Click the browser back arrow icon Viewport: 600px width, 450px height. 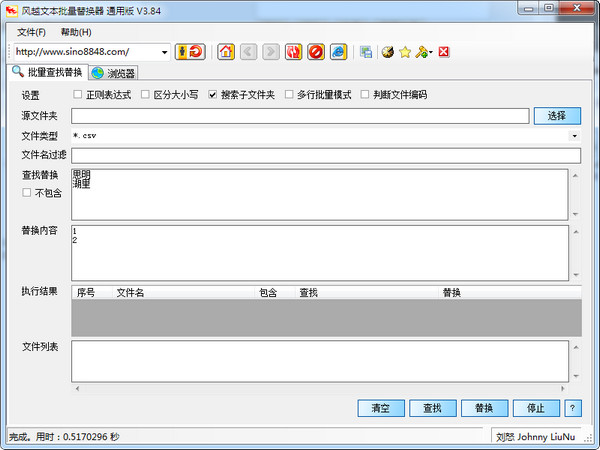click(248, 52)
